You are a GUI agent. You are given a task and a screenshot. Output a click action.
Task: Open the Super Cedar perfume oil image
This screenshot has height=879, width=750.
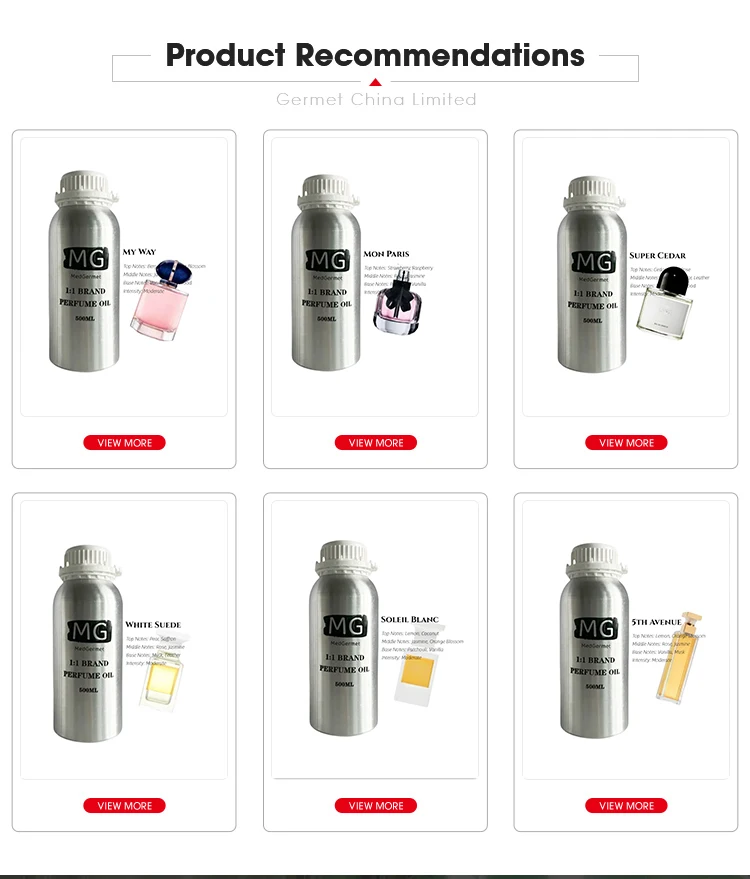coord(626,277)
